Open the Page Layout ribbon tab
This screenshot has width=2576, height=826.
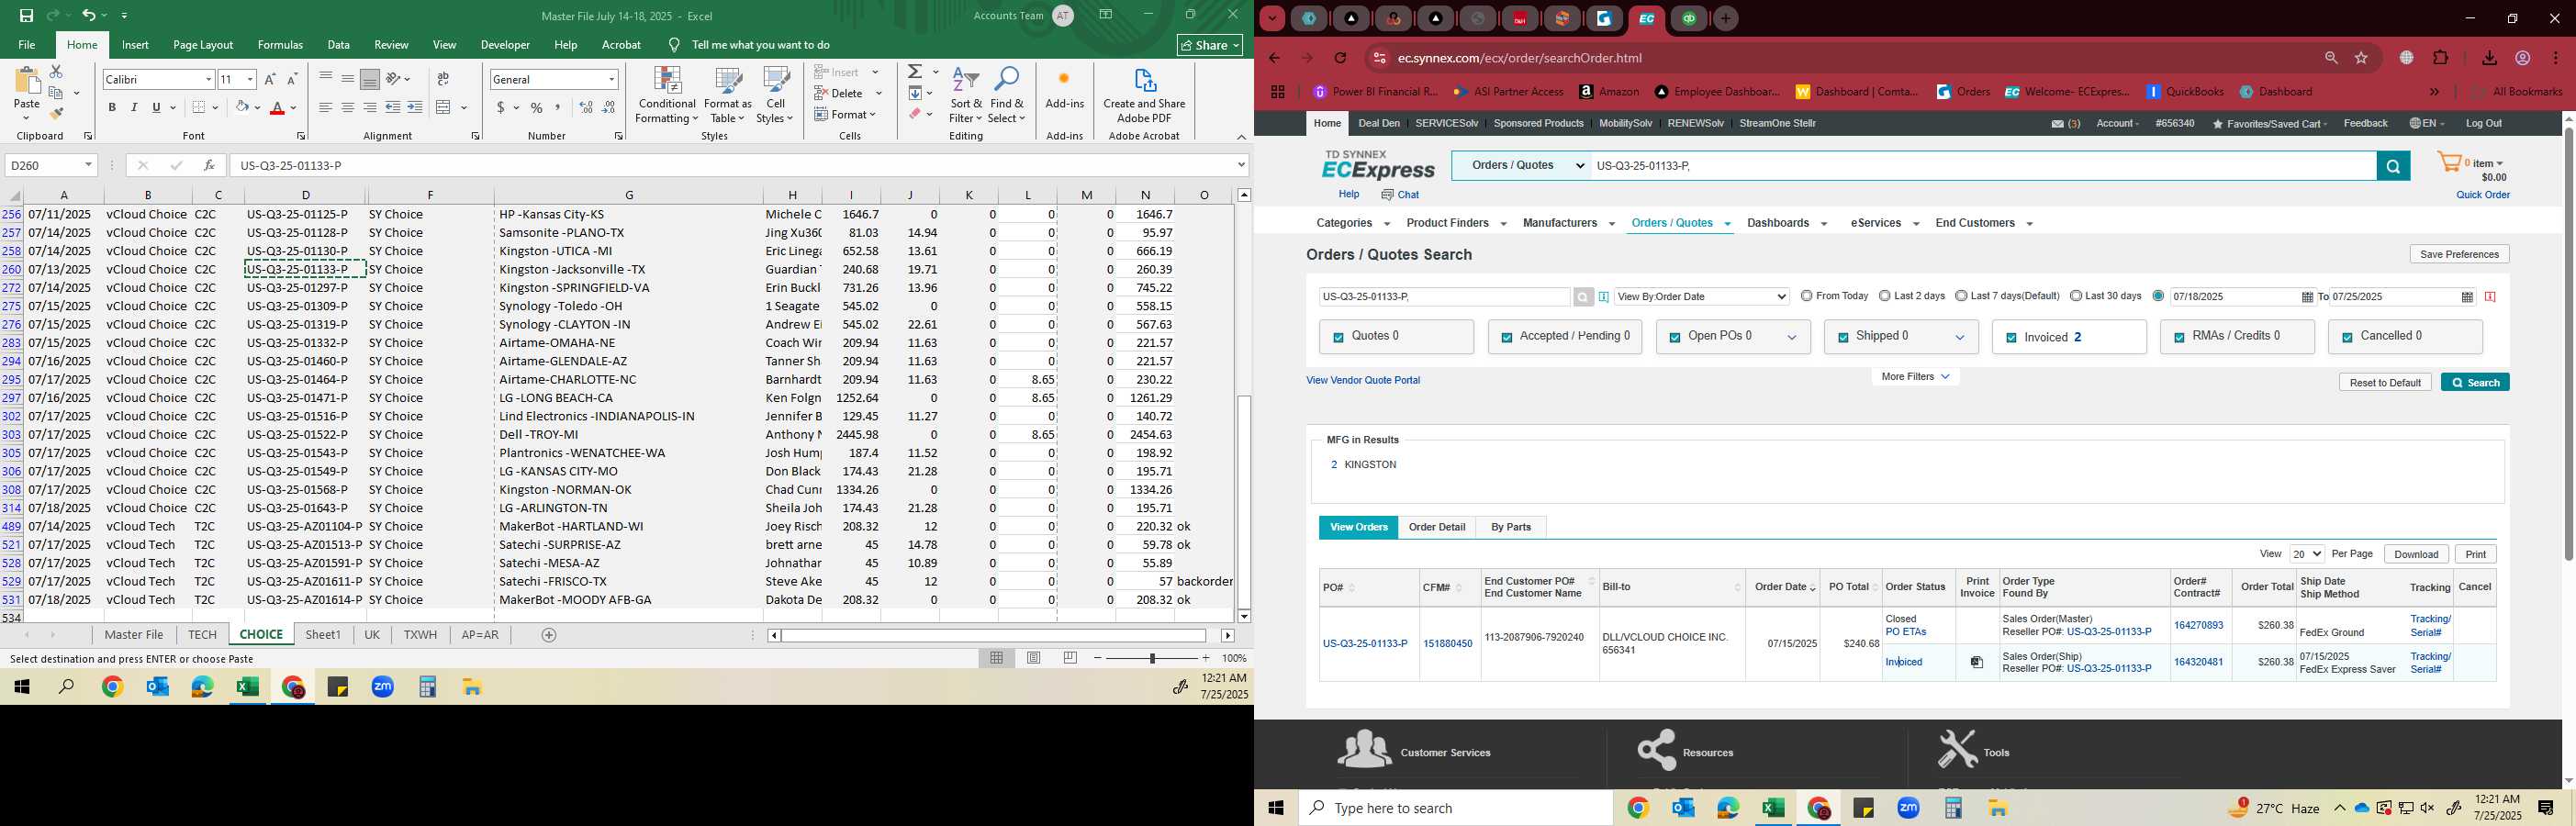coord(203,45)
